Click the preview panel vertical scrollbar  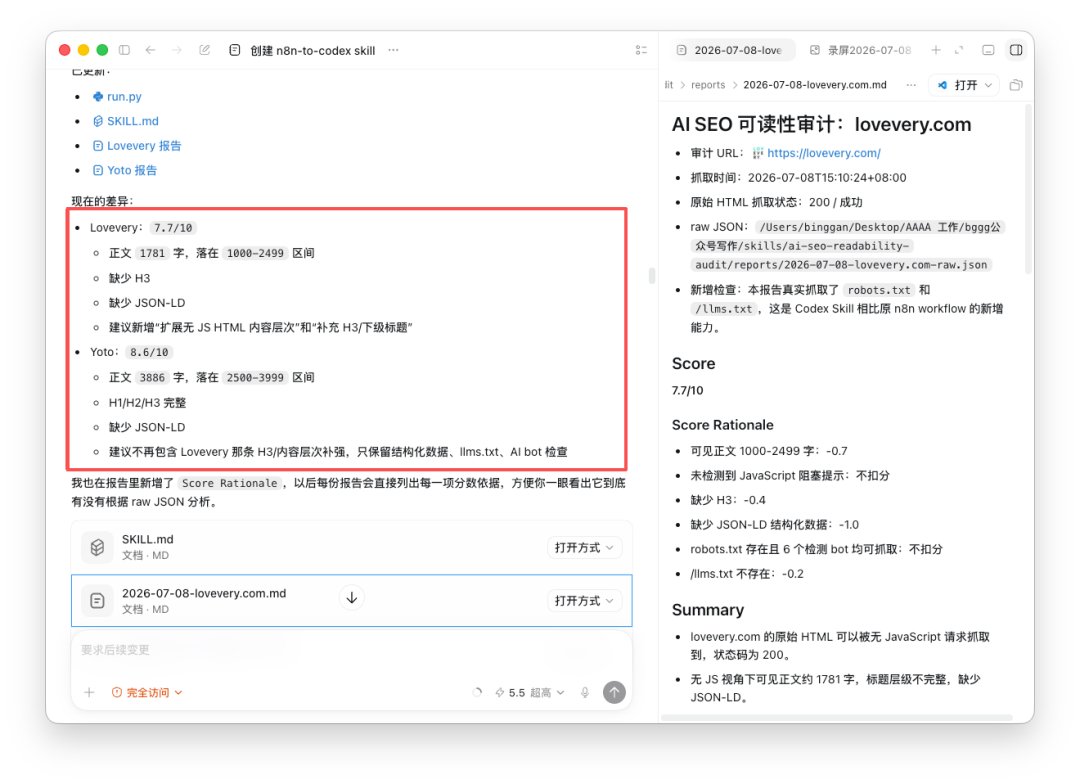coord(1028,189)
